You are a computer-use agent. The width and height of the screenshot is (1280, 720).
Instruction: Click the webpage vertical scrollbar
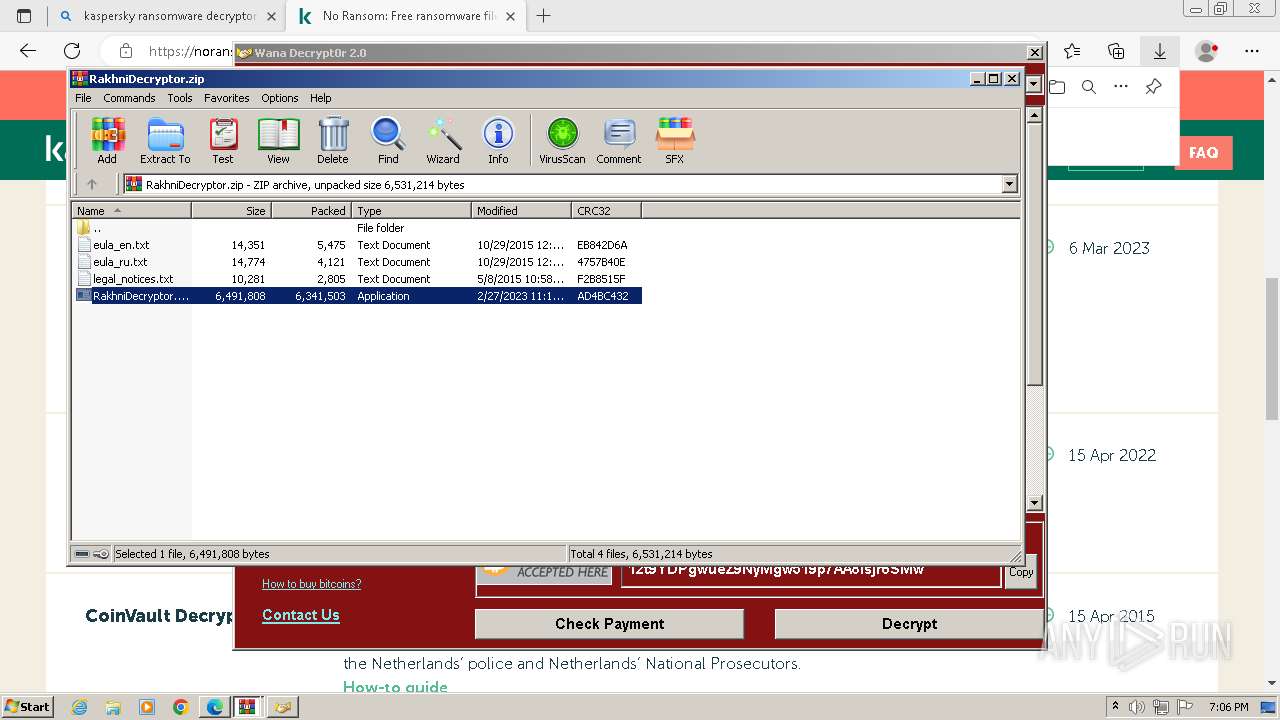(1272, 350)
